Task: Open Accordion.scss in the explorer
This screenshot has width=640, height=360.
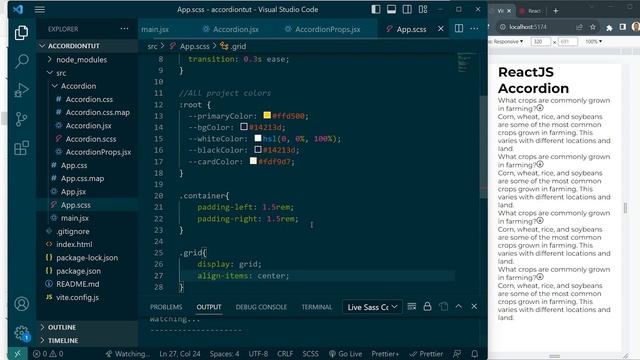Action: coord(91,139)
